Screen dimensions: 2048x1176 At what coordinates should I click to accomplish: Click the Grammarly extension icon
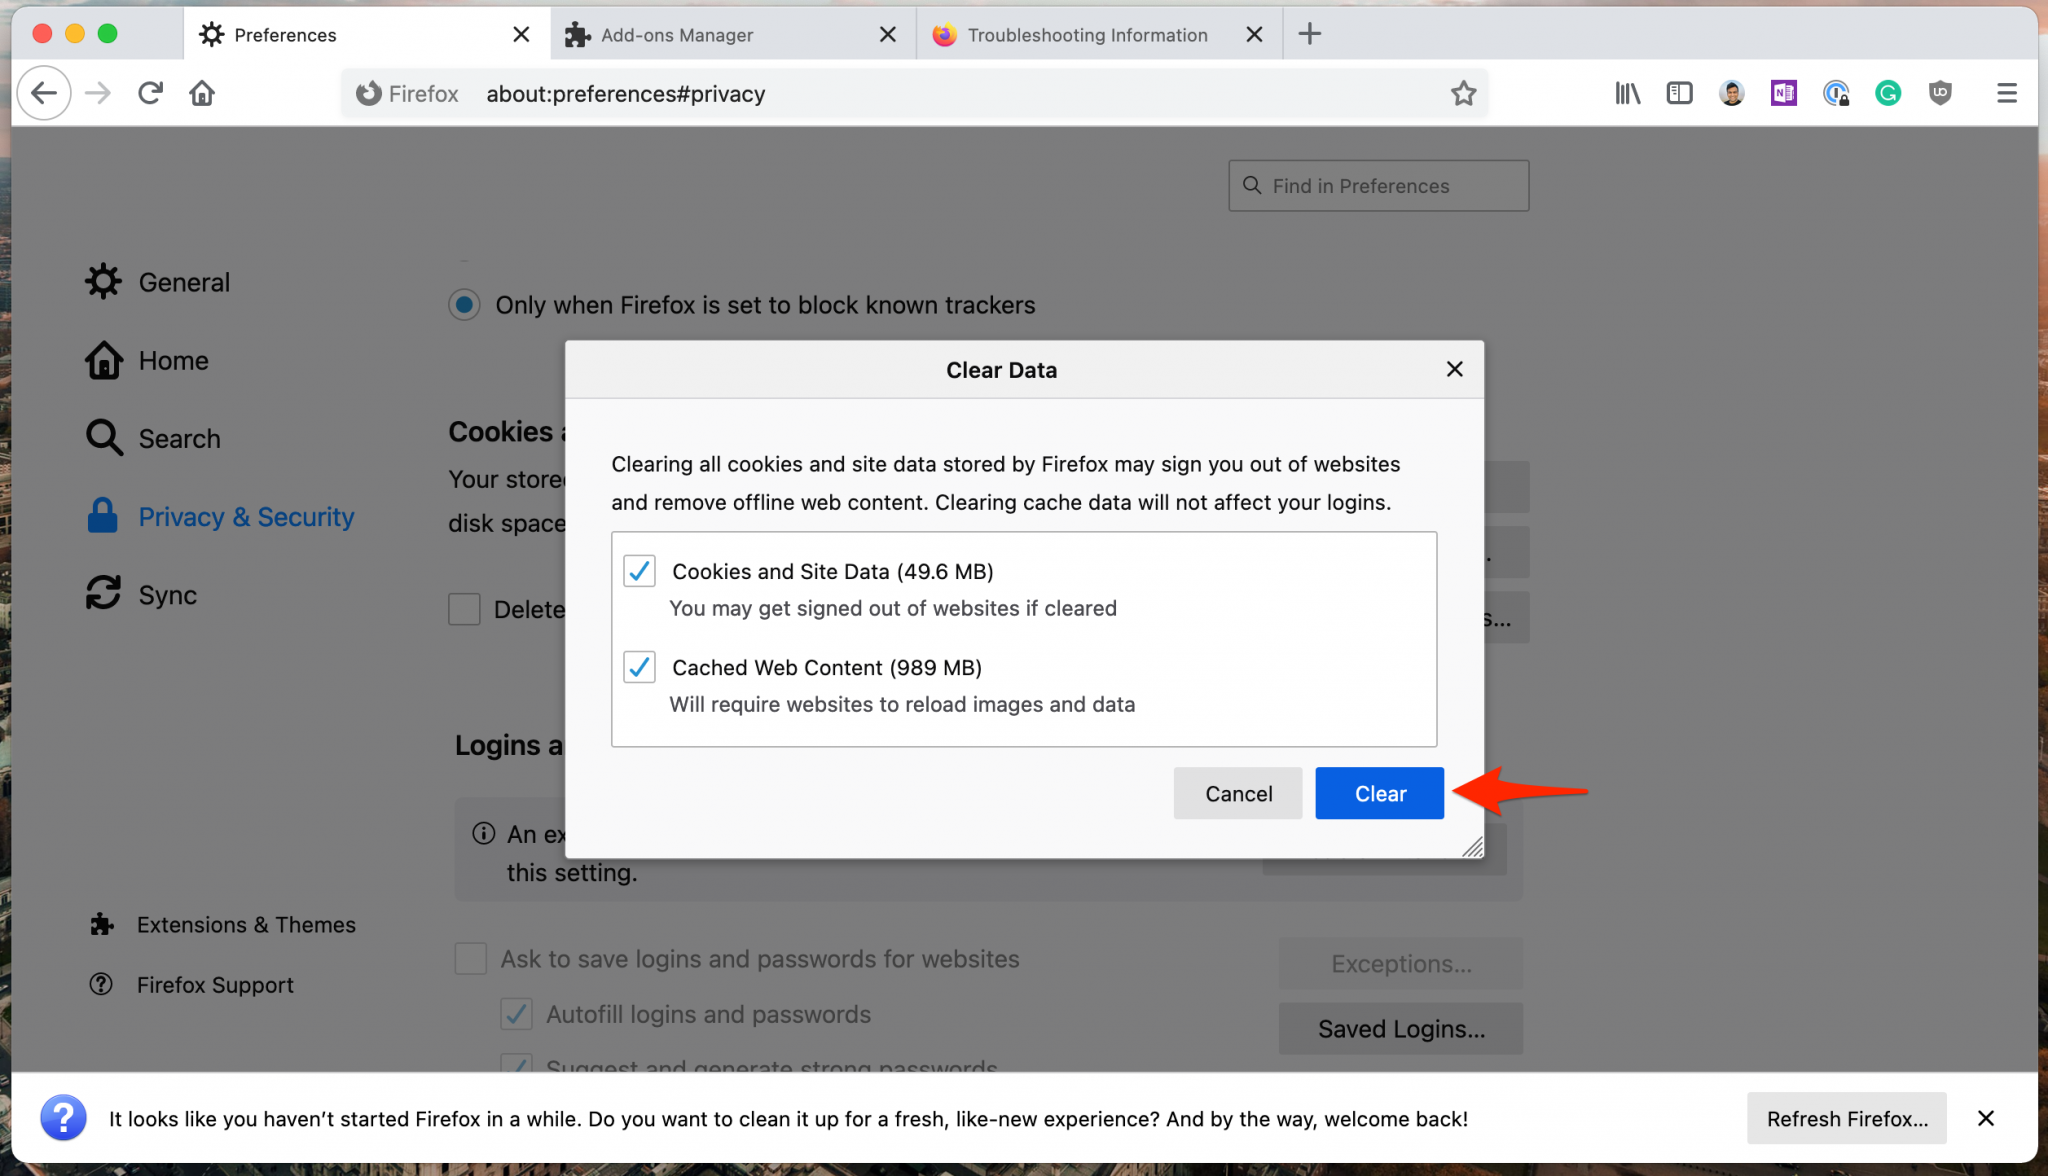pos(1887,93)
